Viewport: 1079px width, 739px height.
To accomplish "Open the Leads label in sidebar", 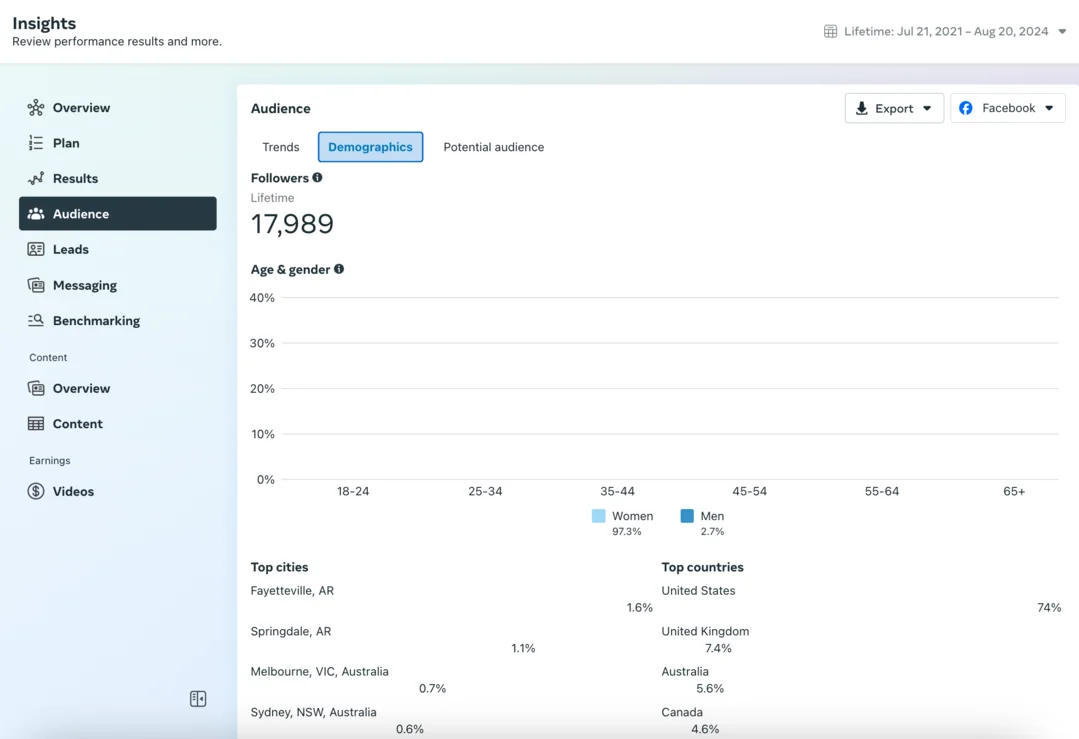I will [71, 249].
